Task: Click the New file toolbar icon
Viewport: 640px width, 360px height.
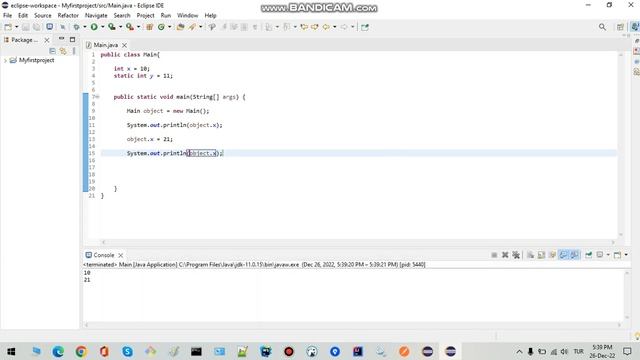Action: (x=8, y=27)
